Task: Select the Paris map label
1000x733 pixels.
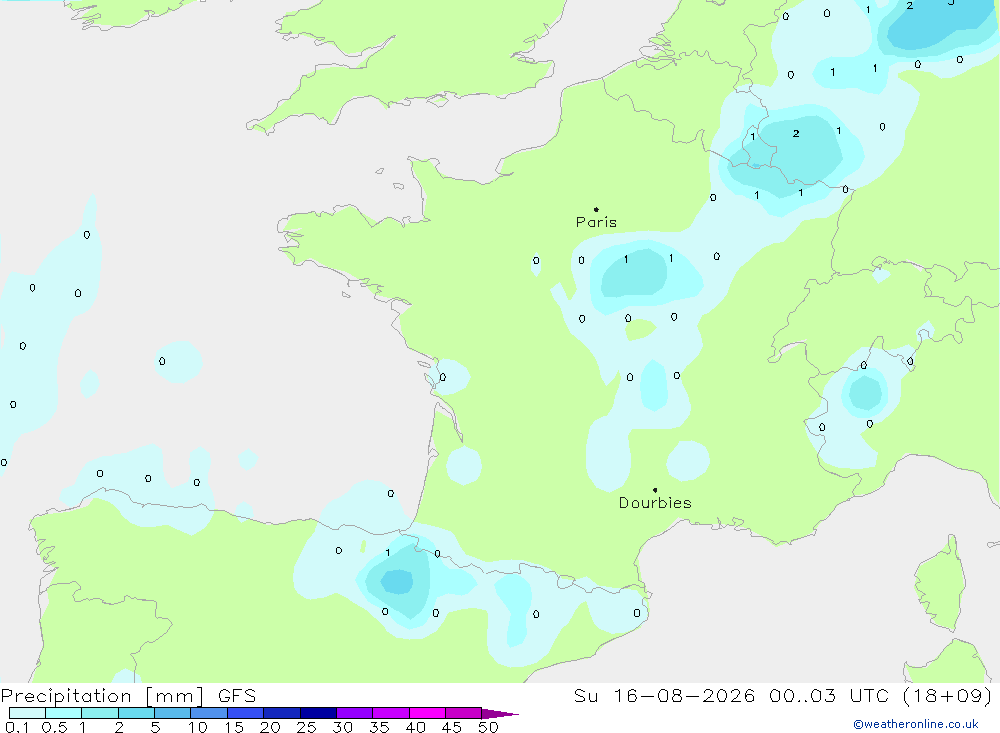Action: pos(596,222)
